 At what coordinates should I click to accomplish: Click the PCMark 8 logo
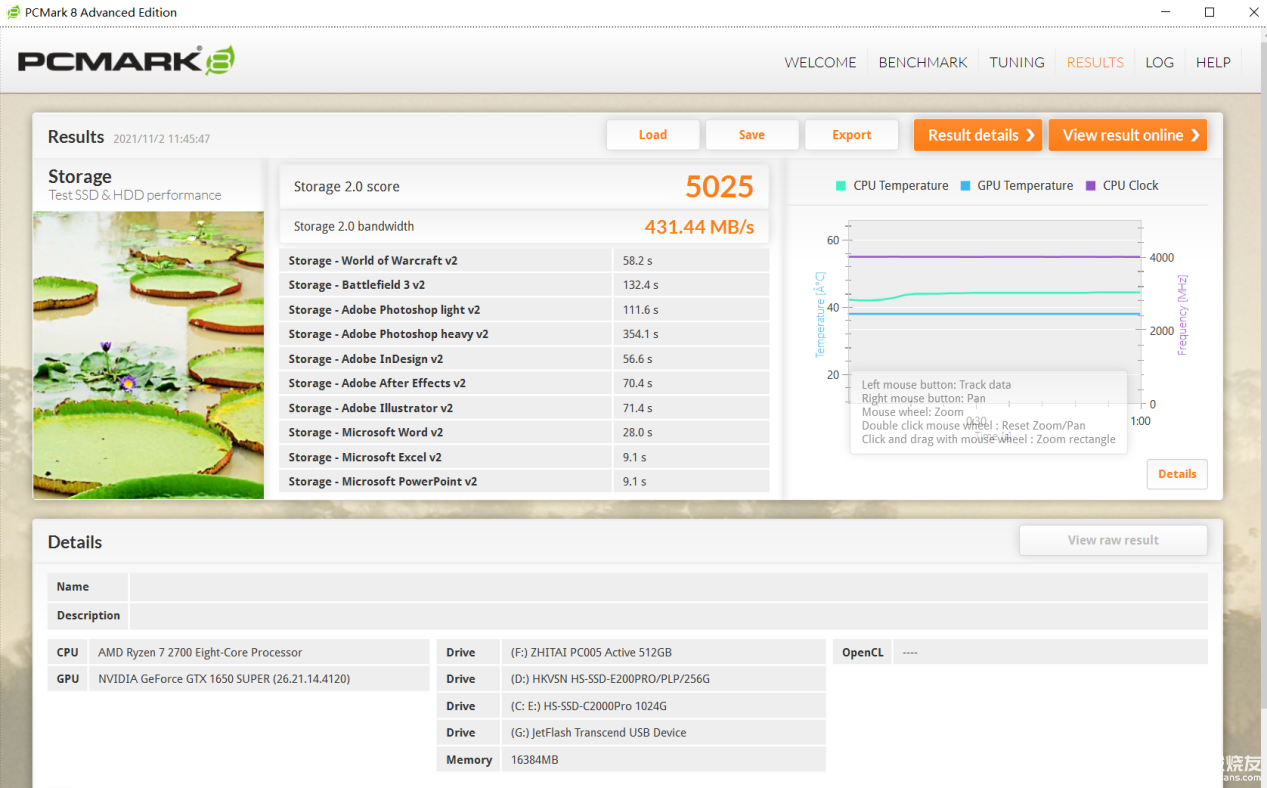click(x=126, y=60)
